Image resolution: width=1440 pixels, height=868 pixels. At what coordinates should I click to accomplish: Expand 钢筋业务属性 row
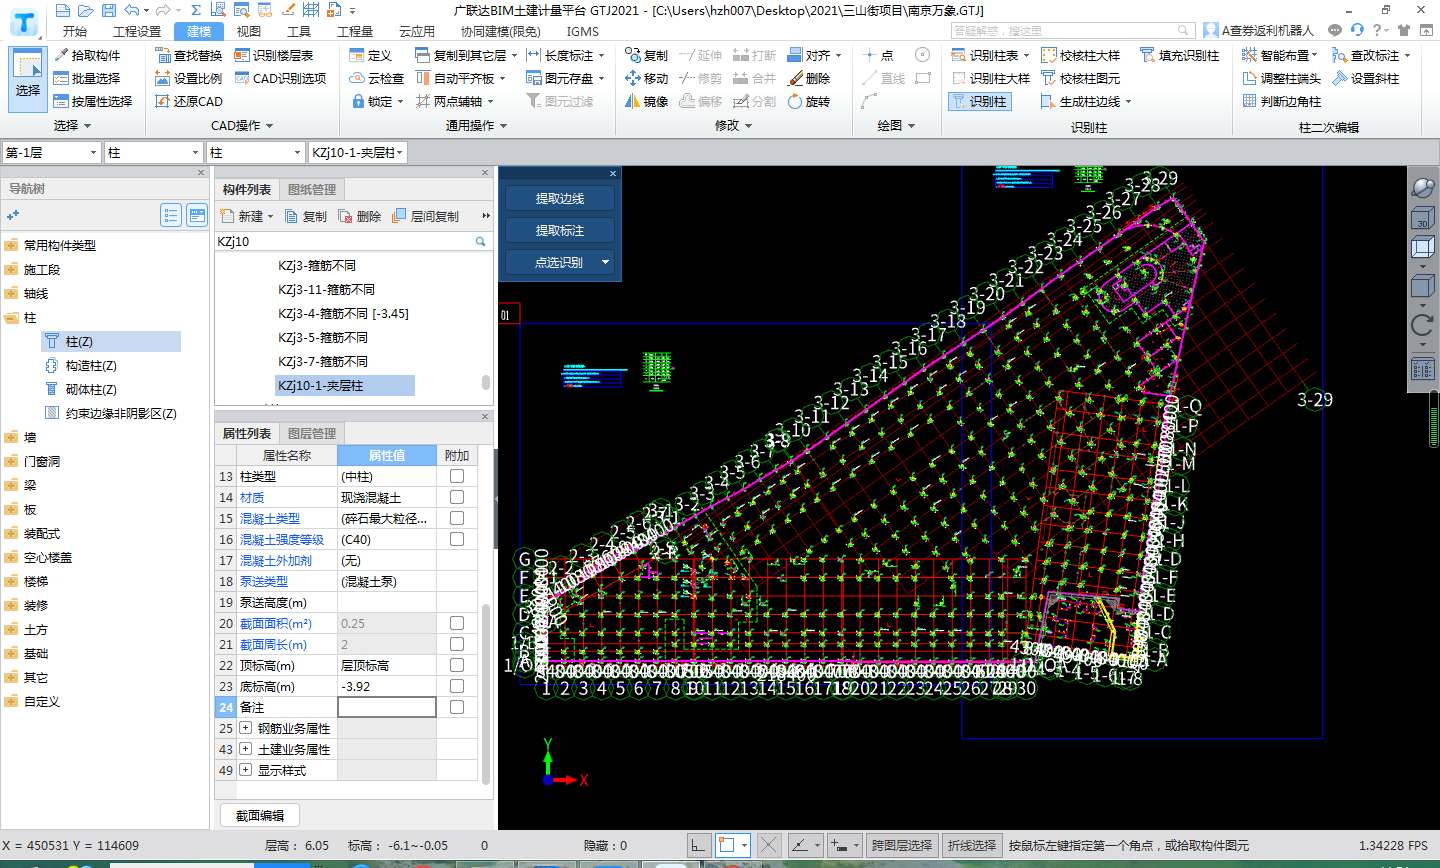tap(246, 728)
